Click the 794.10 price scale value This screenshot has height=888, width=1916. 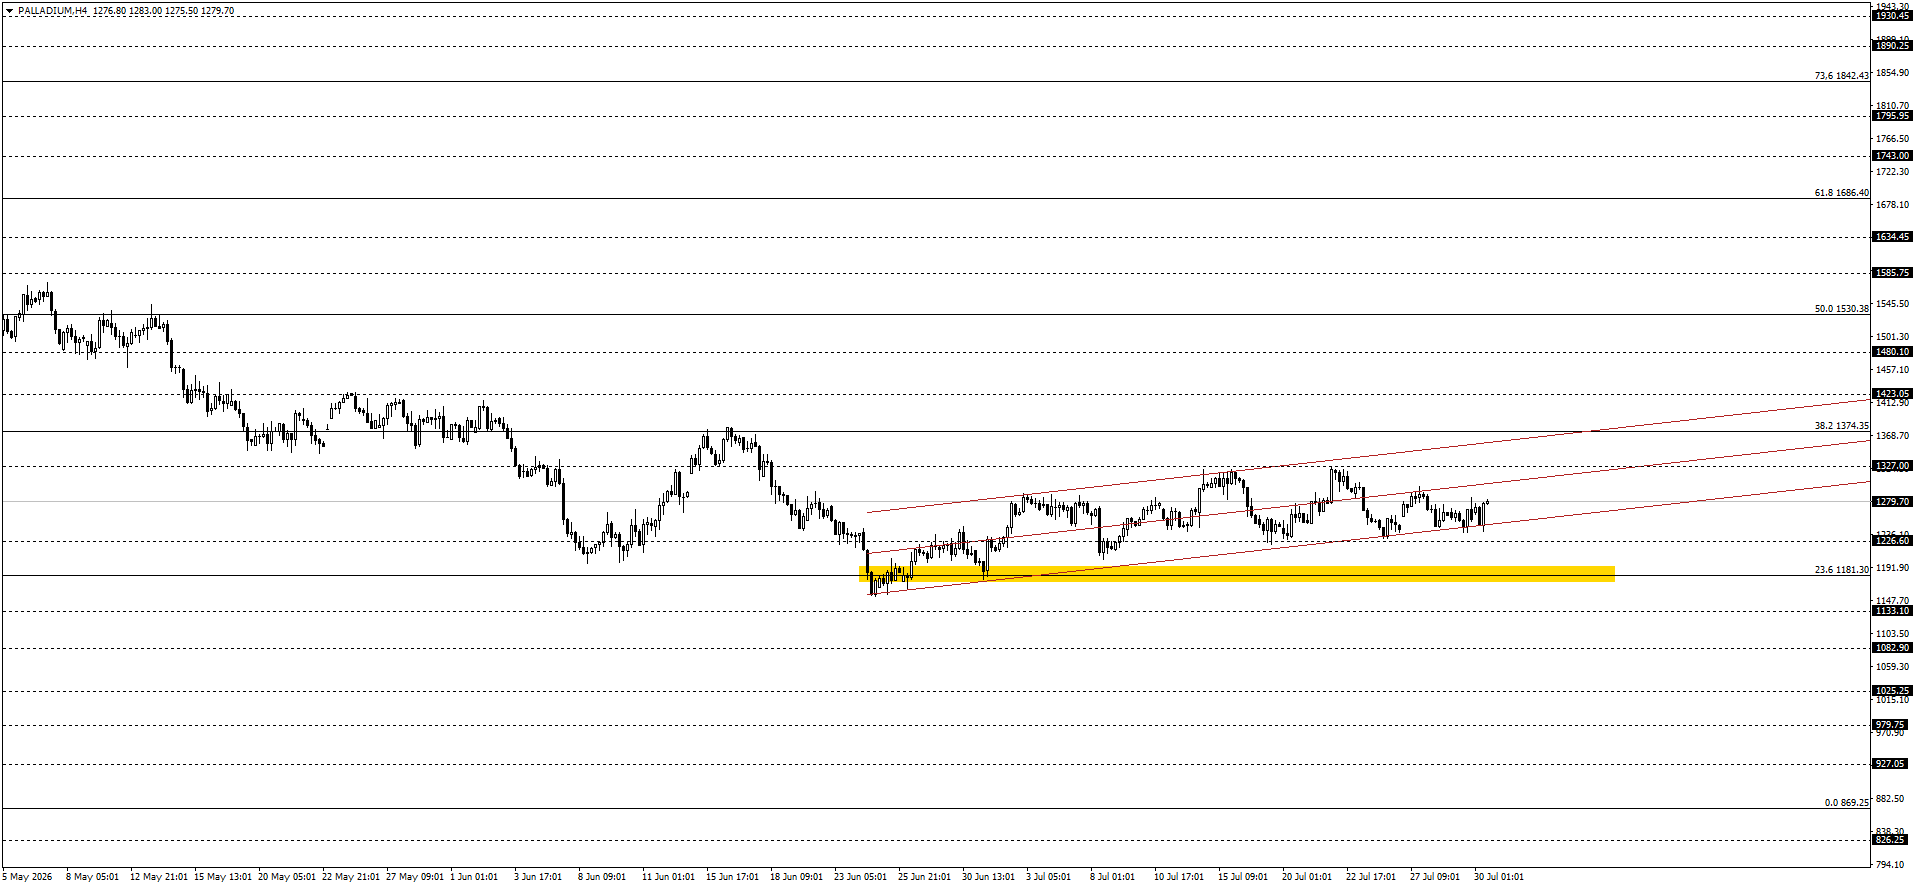coord(1890,865)
